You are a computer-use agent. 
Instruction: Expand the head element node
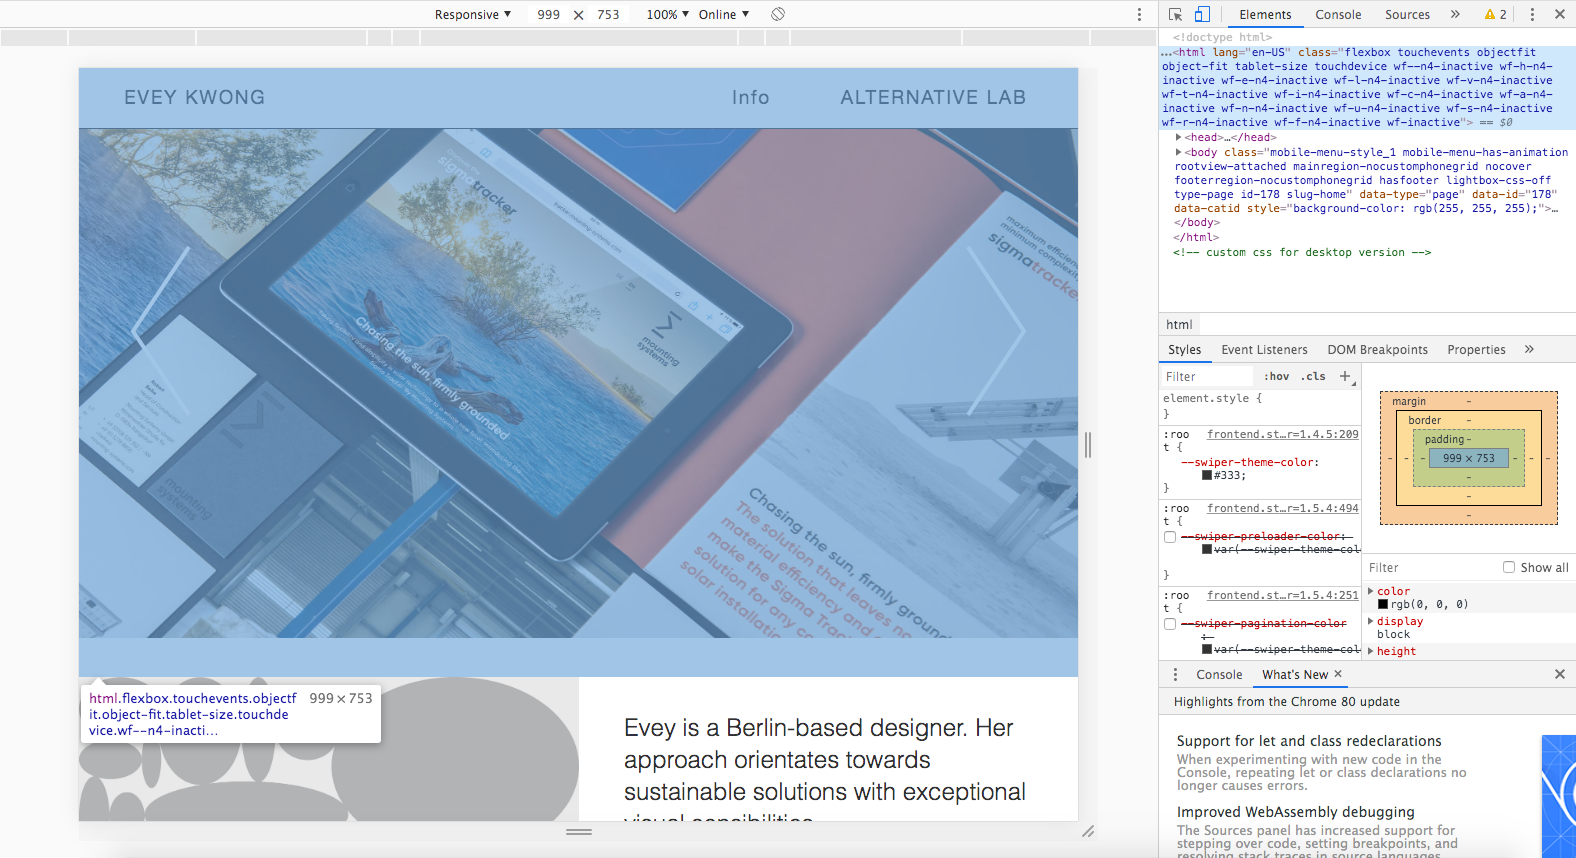(1179, 138)
